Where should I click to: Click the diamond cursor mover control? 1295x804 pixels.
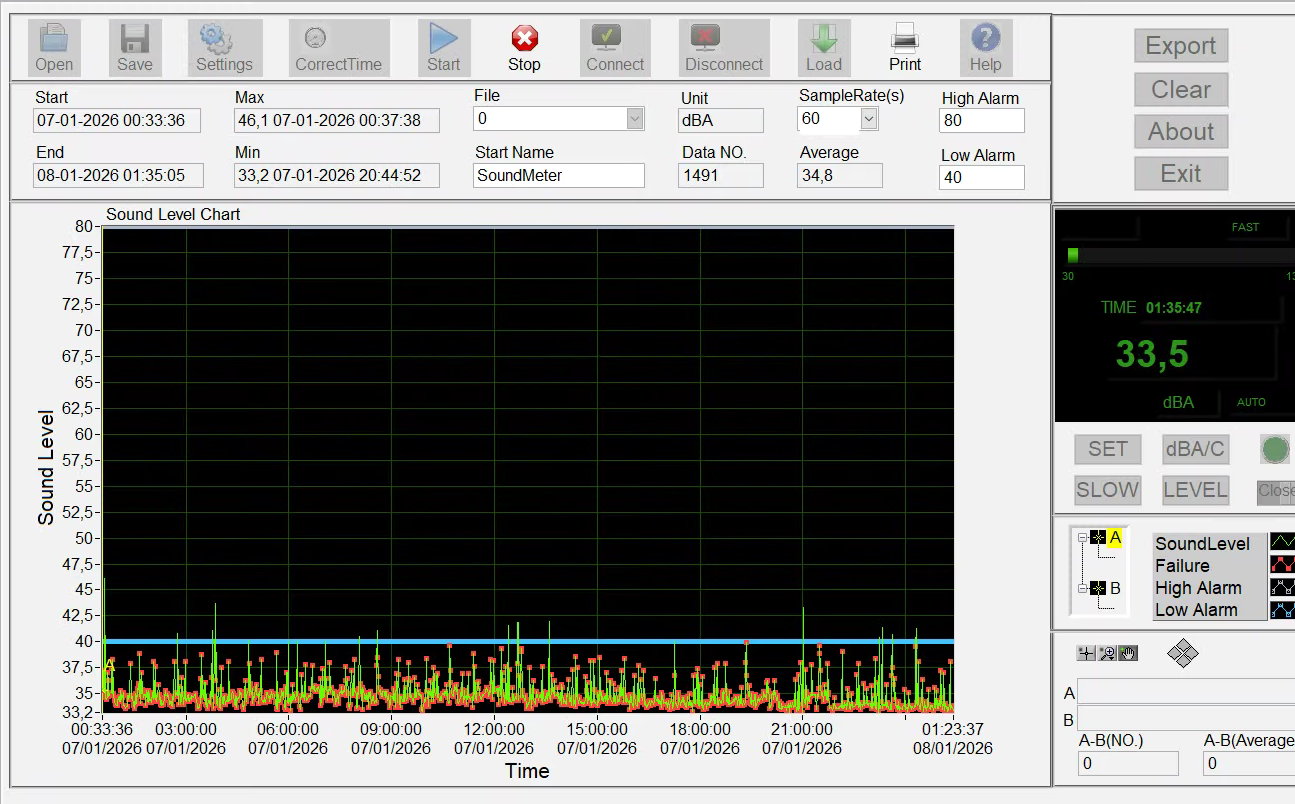pyautogui.click(x=1183, y=654)
